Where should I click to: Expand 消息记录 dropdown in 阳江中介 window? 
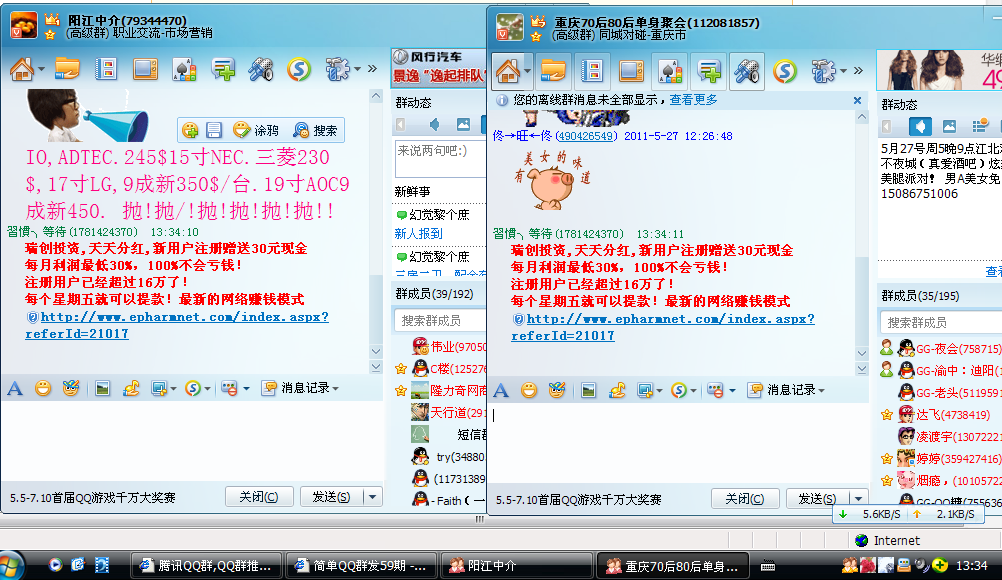coord(335,388)
